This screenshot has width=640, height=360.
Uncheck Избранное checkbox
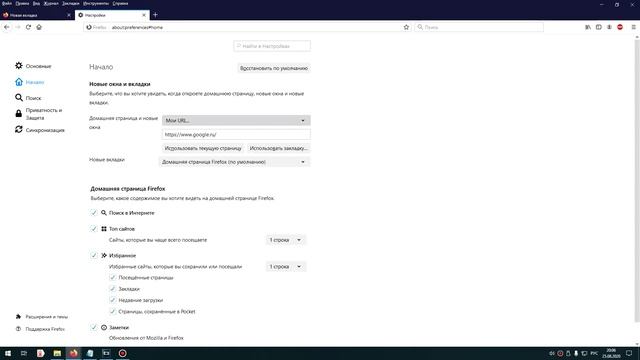tap(93, 255)
